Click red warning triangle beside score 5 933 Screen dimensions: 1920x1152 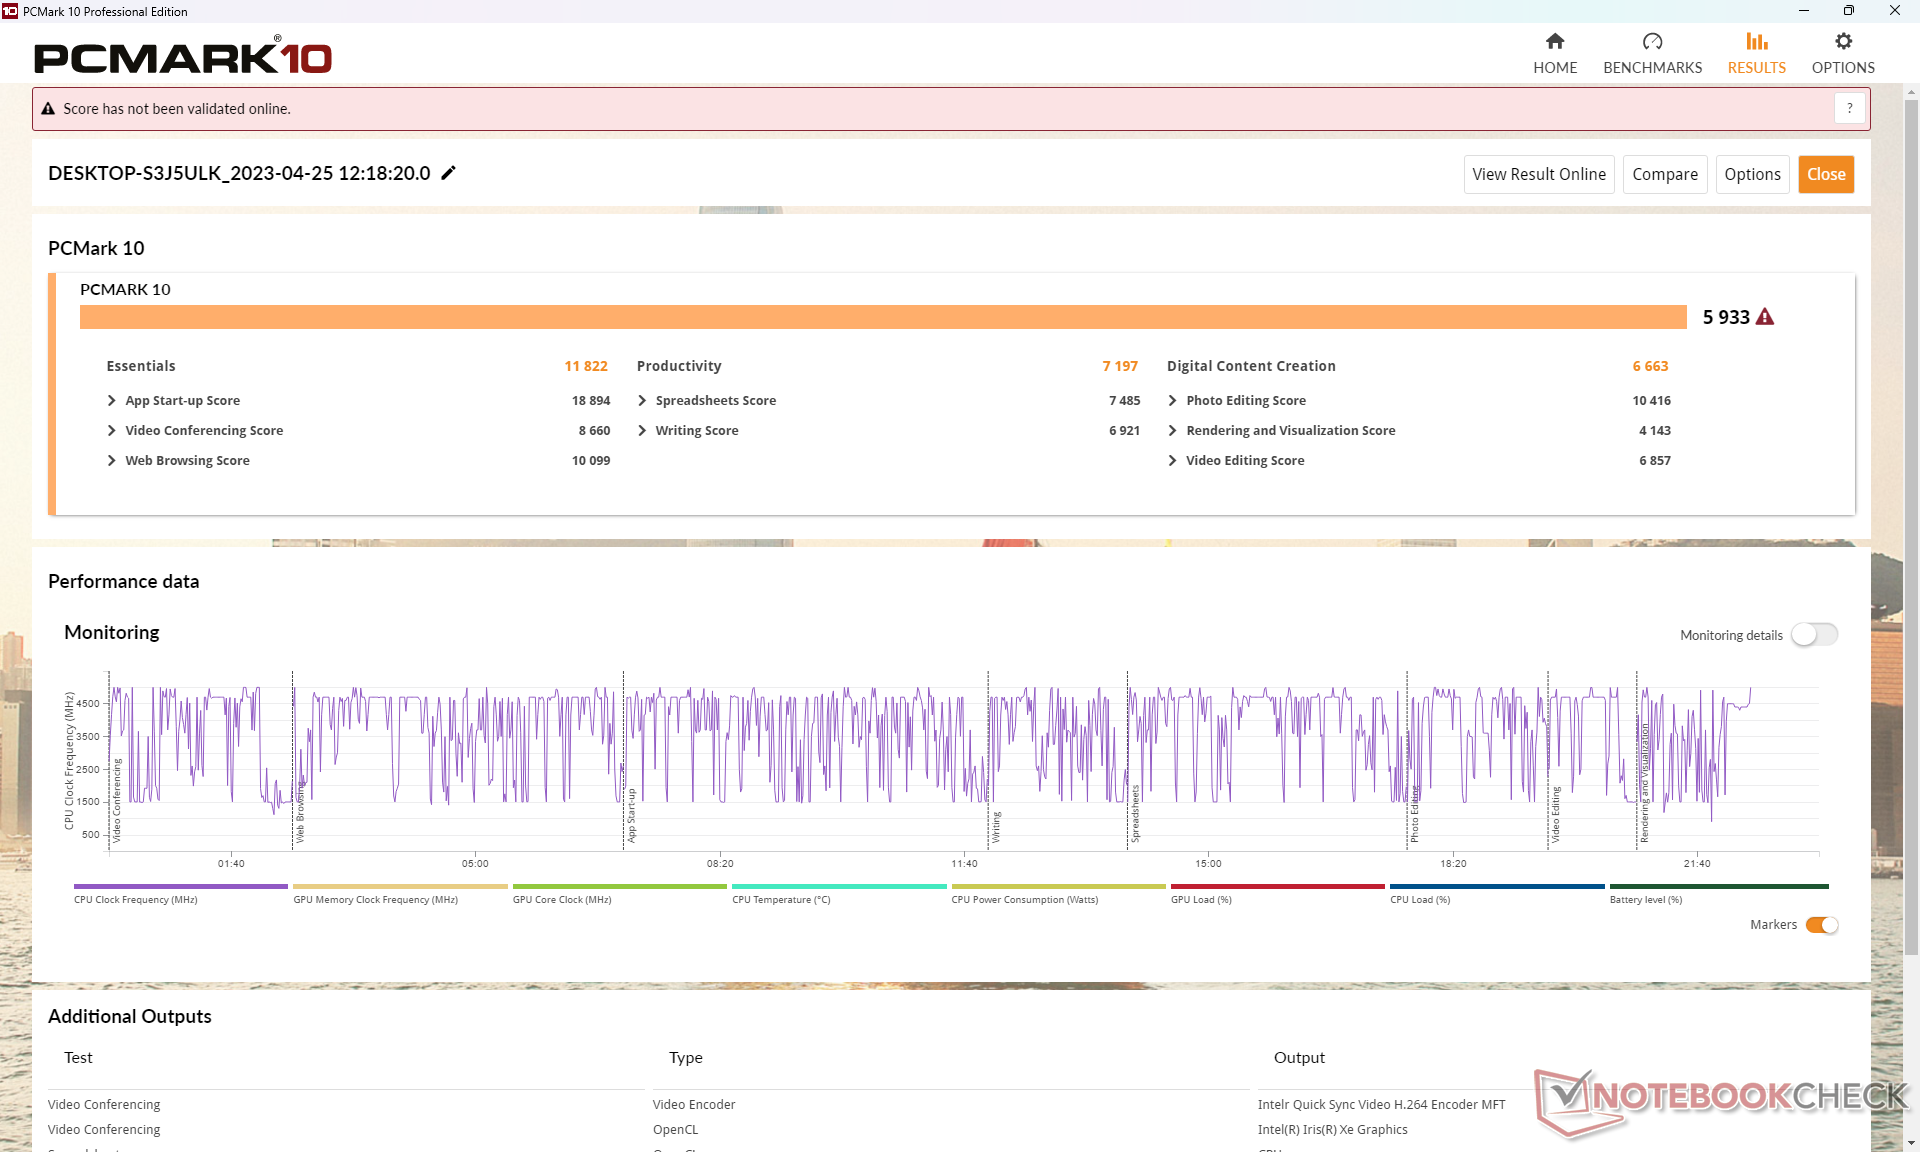click(x=1765, y=317)
